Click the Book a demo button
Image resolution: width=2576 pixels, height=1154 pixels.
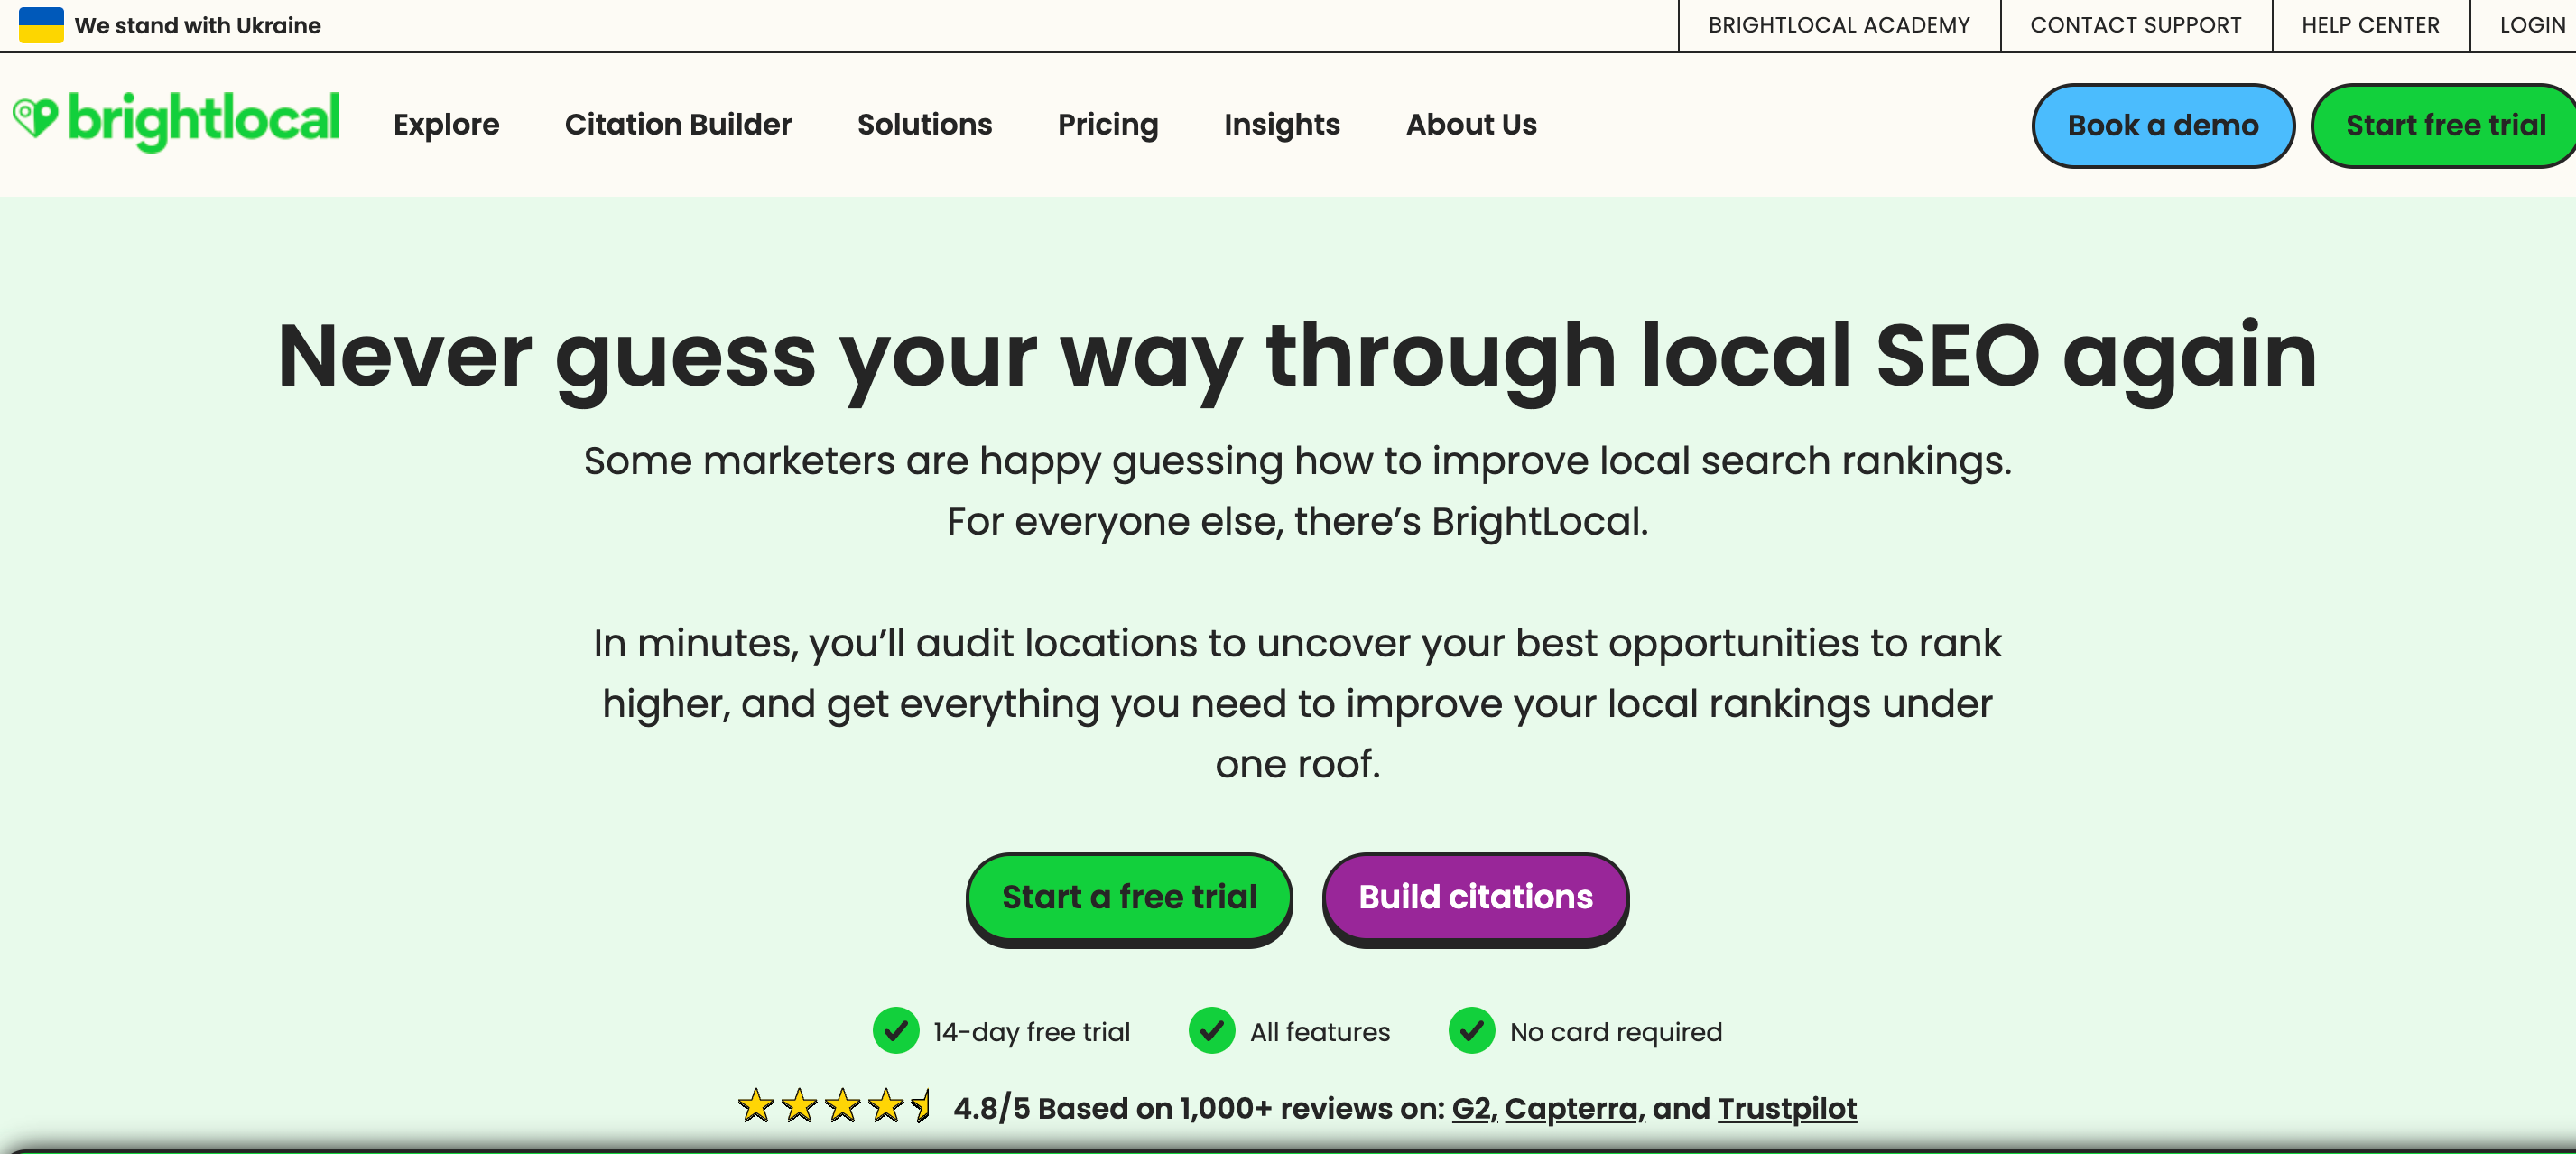(x=2162, y=124)
